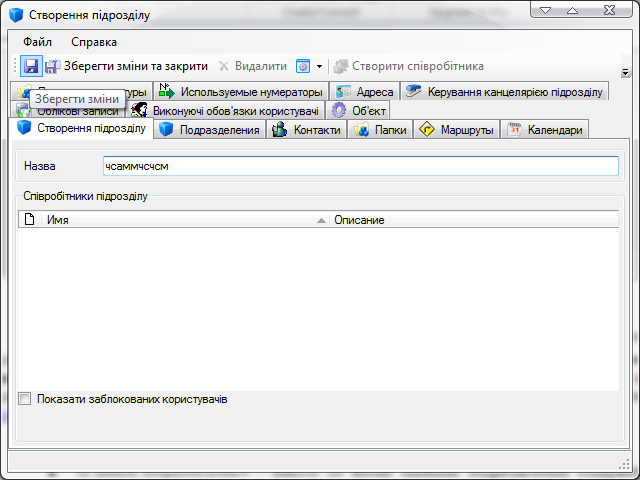Enable Показати заблокованих користувачів checkbox

point(25,399)
